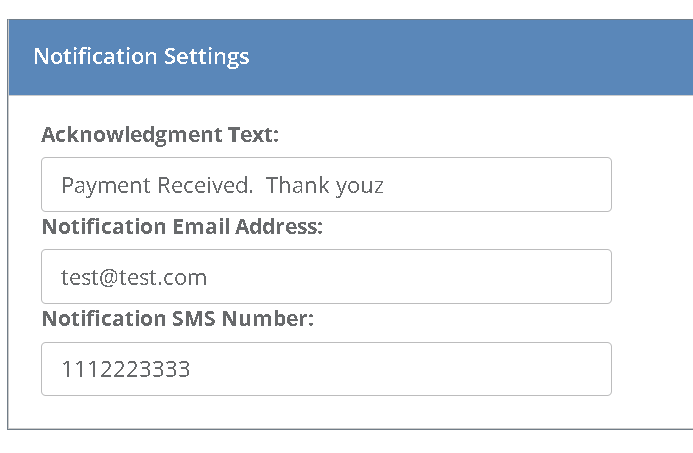The width and height of the screenshot is (693, 453).
Task: Click the word "Thank" in the acknowledgment field
Action: (x=296, y=186)
